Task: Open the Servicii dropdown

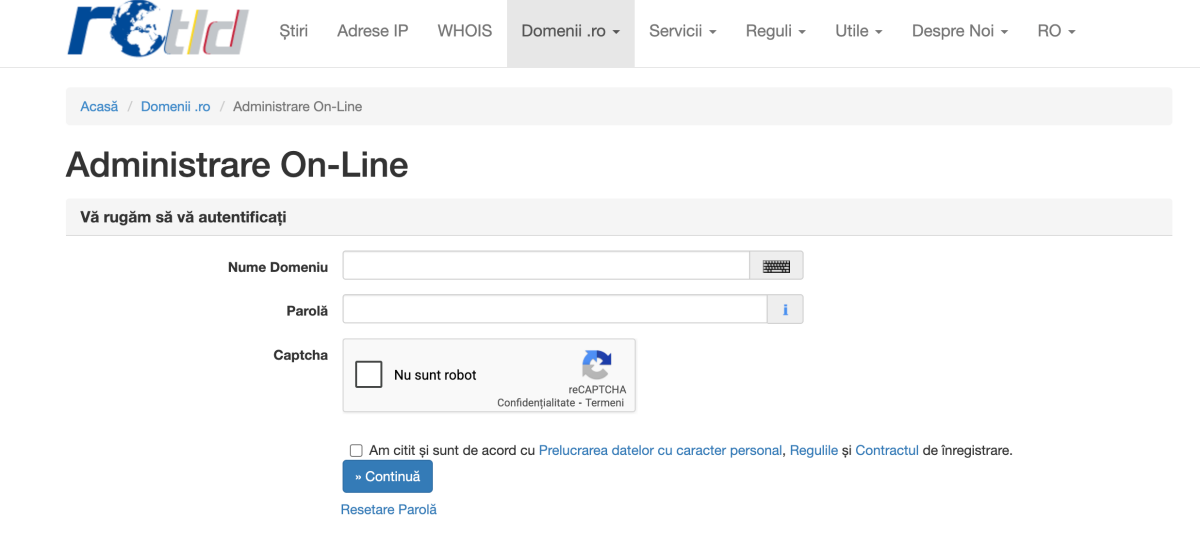Action: point(682,31)
